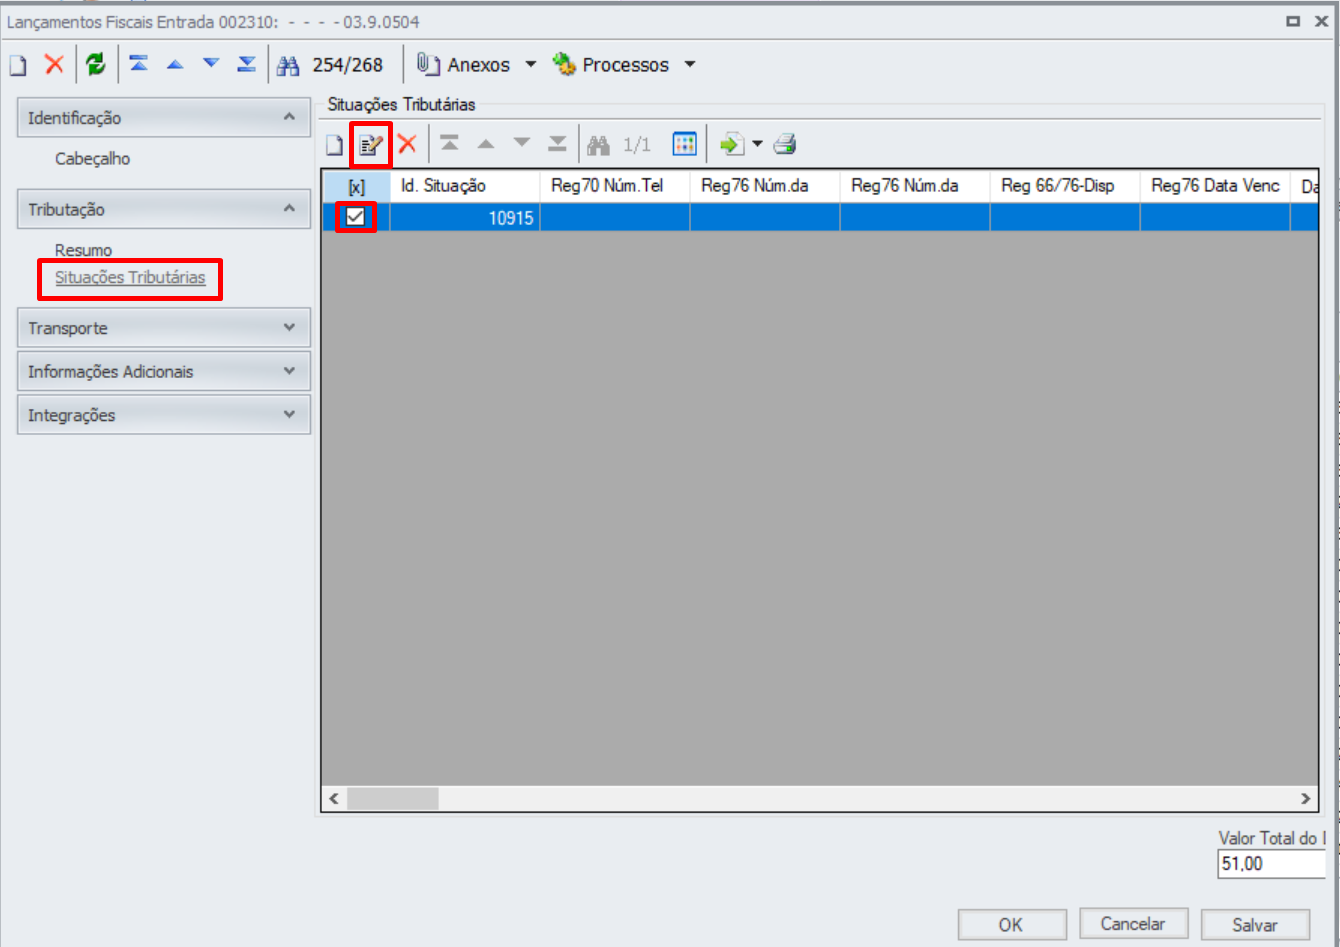Open the Cabeçalho item
Image resolution: width=1340 pixels, height=947 pixels.
click(x=92, y=159)
